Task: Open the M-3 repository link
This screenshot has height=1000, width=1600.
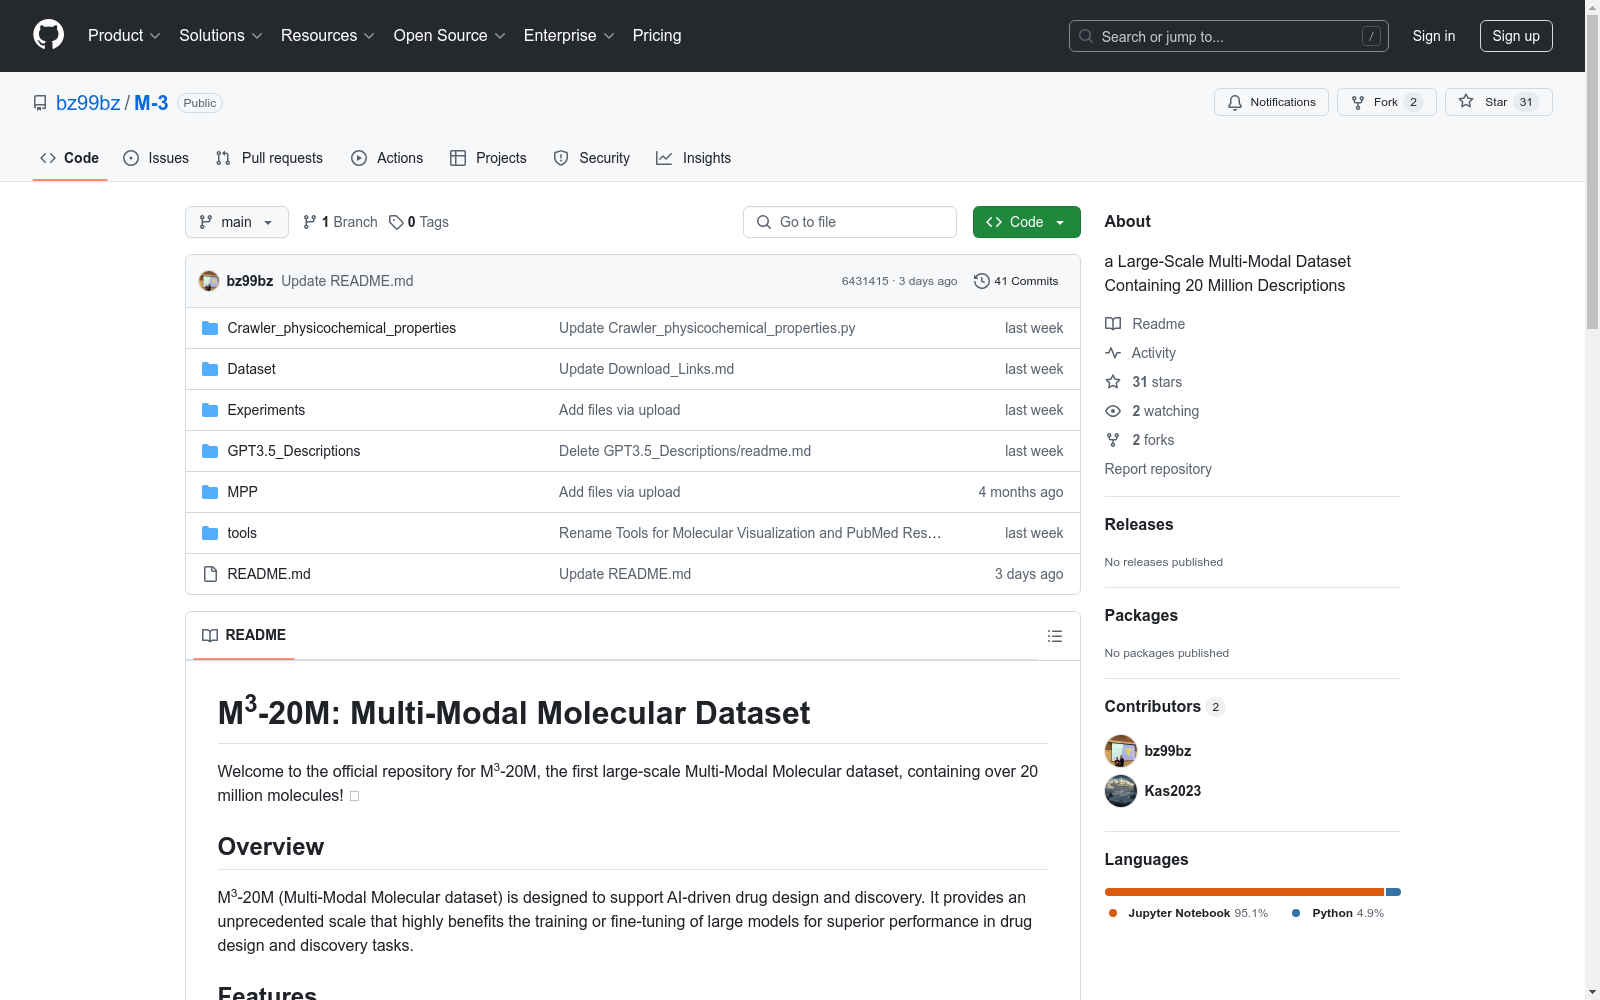Action: (x=151, y=103)
